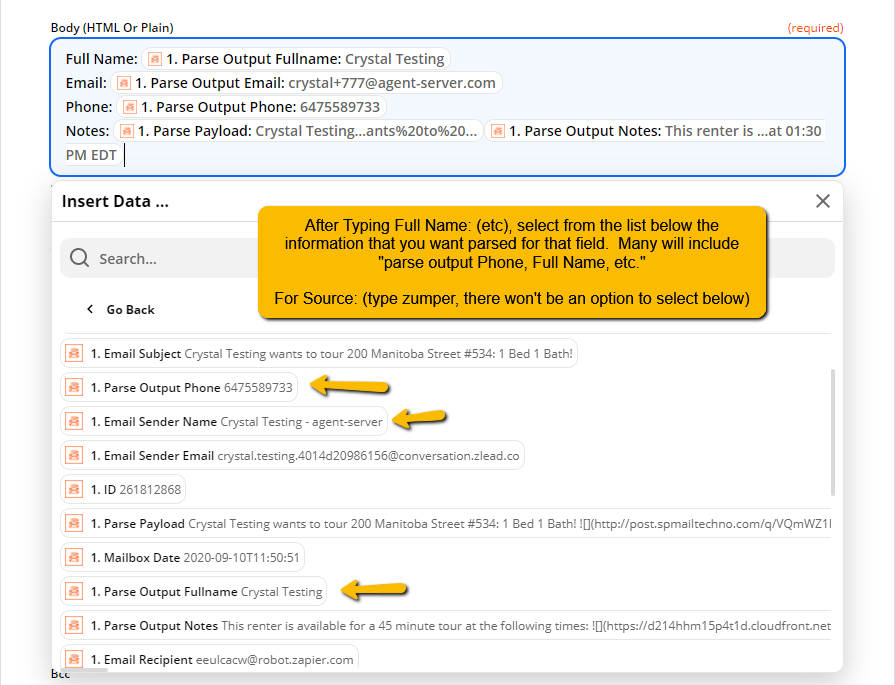
Task: Click the Go Back chevron arrow
Action: [x=90, y=309]
